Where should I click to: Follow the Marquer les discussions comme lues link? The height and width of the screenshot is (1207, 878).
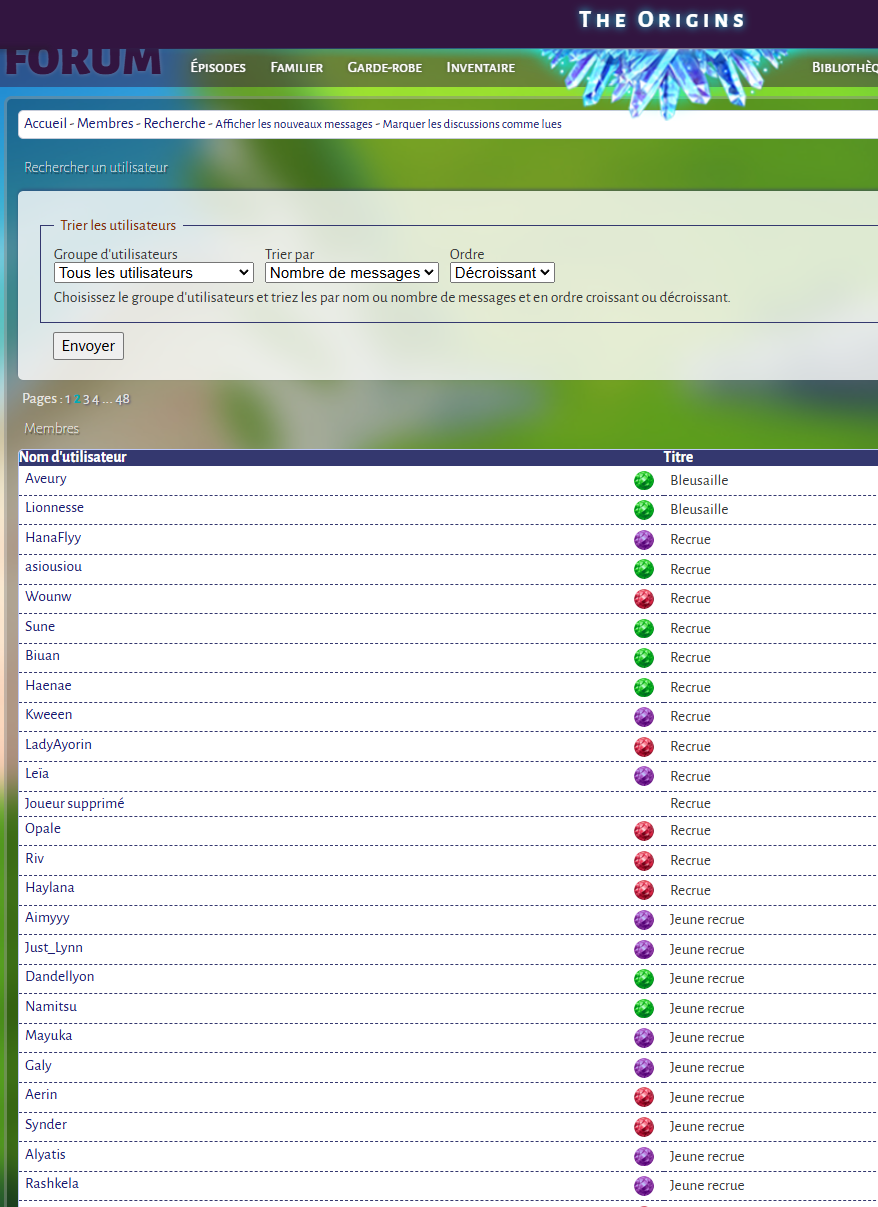tap(472, 124)
